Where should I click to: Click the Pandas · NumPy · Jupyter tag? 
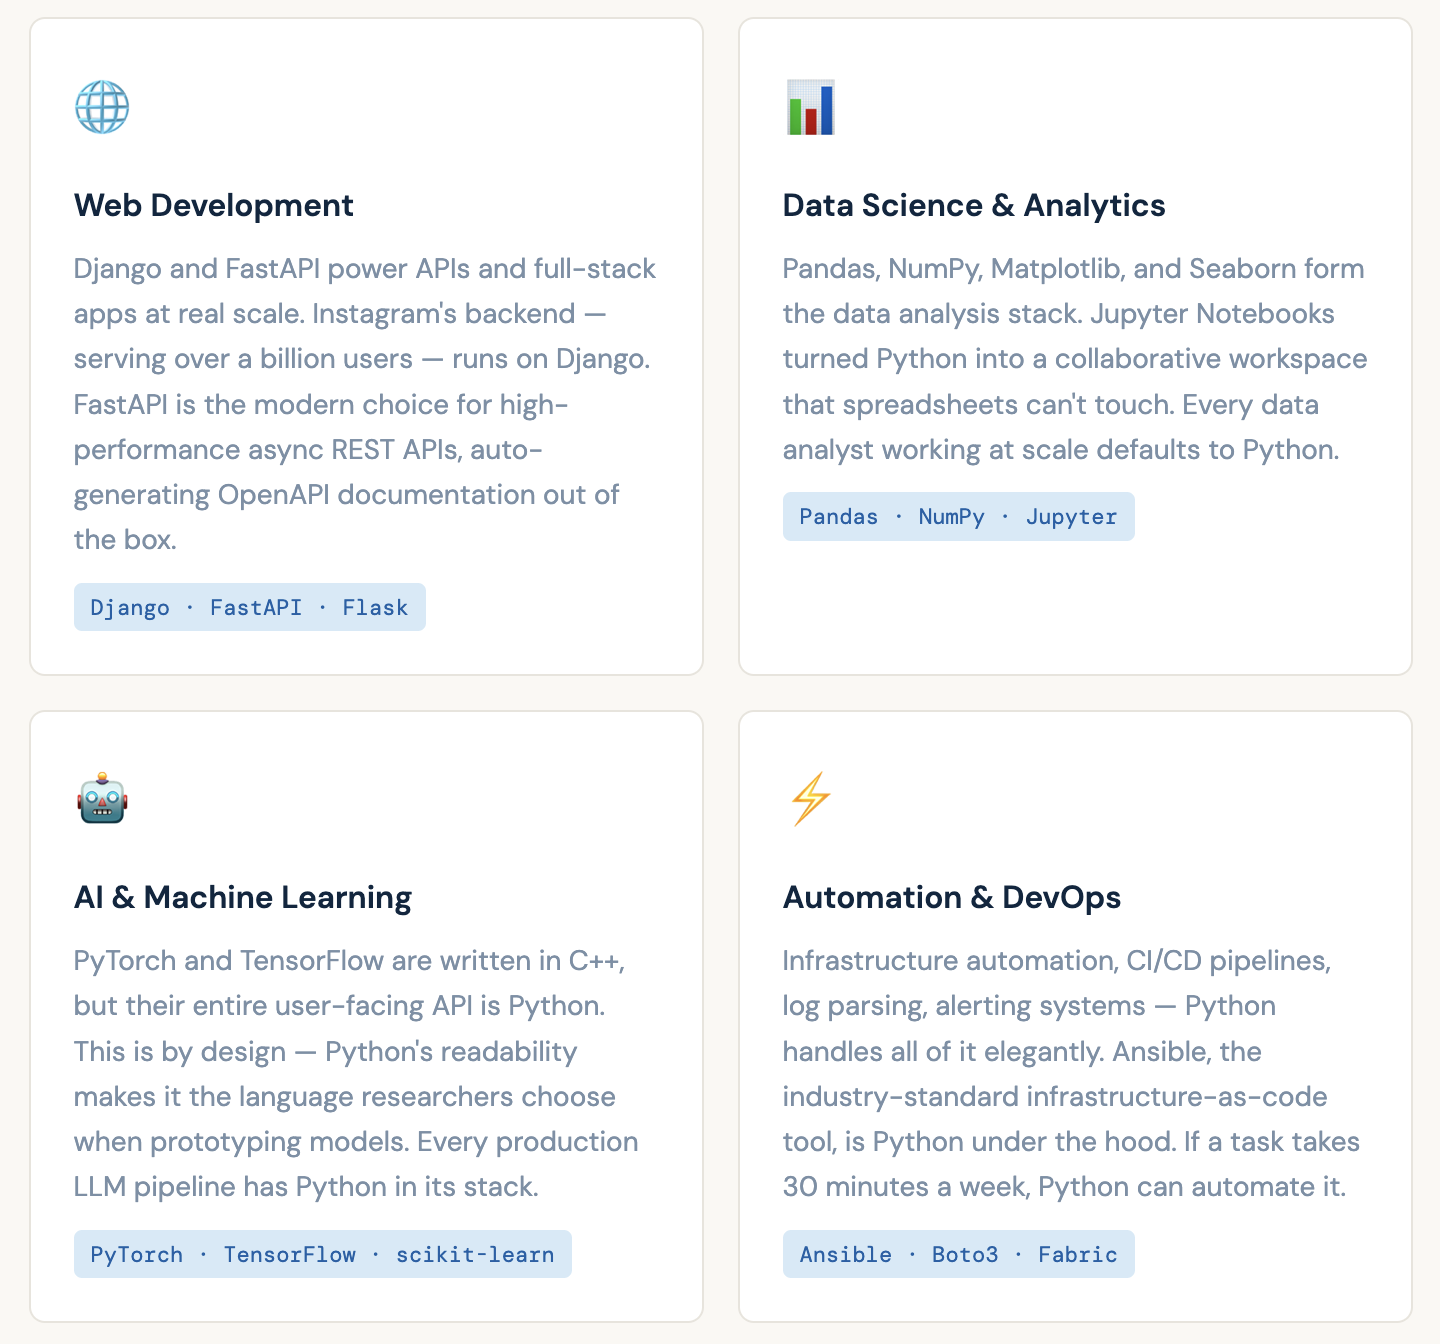[x=957, y=516]
